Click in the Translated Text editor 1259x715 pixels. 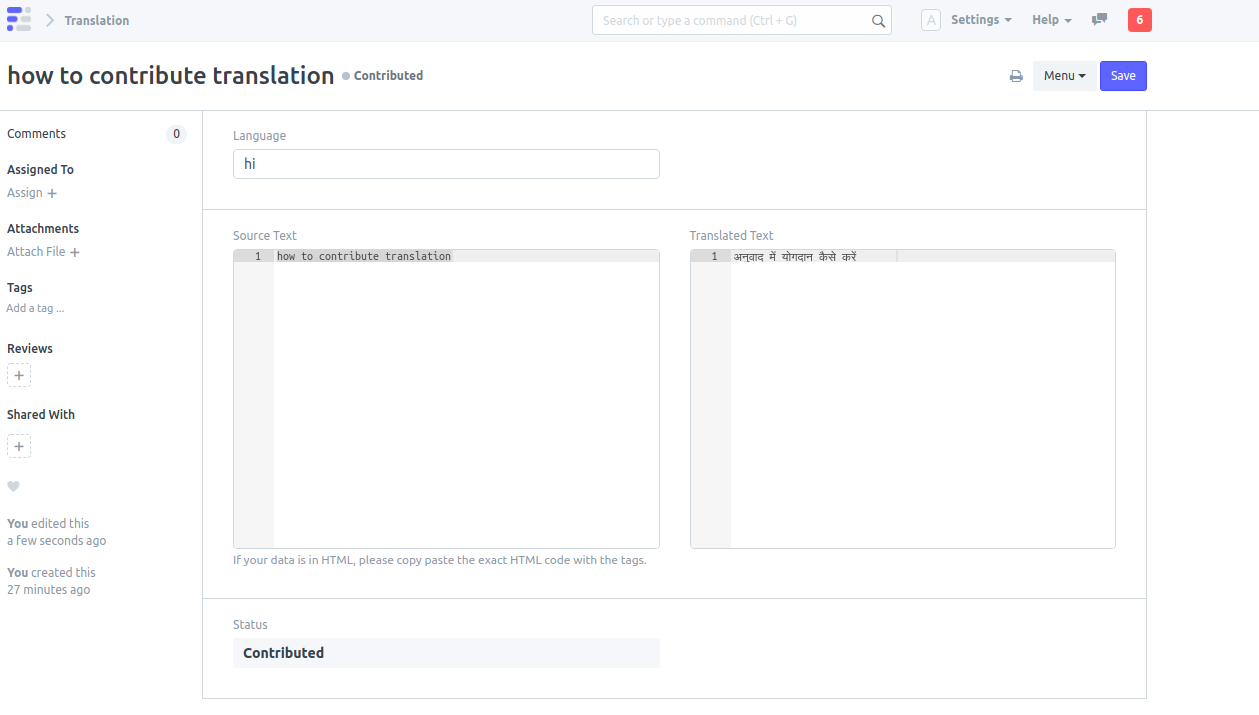click(922, 400)
